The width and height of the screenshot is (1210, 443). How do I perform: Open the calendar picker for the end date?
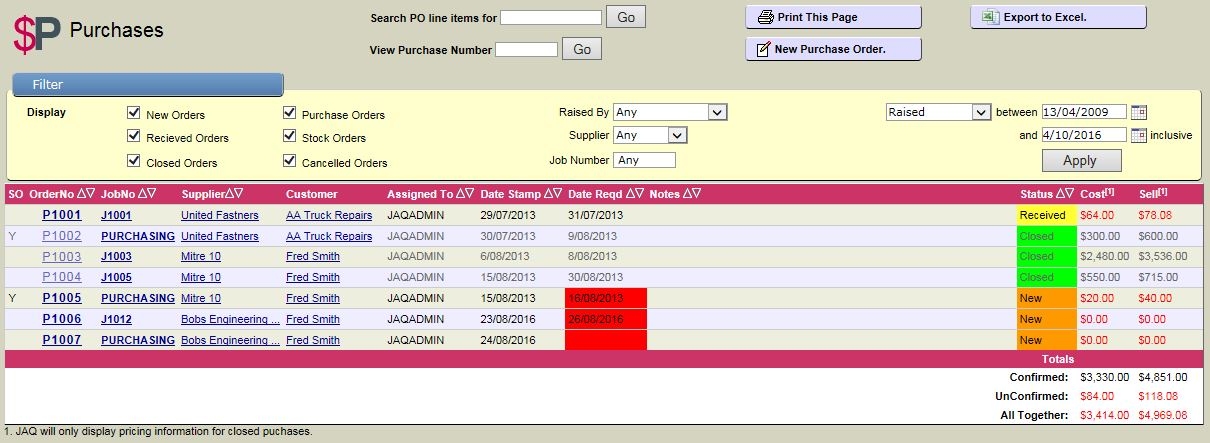click(1138, 135)
